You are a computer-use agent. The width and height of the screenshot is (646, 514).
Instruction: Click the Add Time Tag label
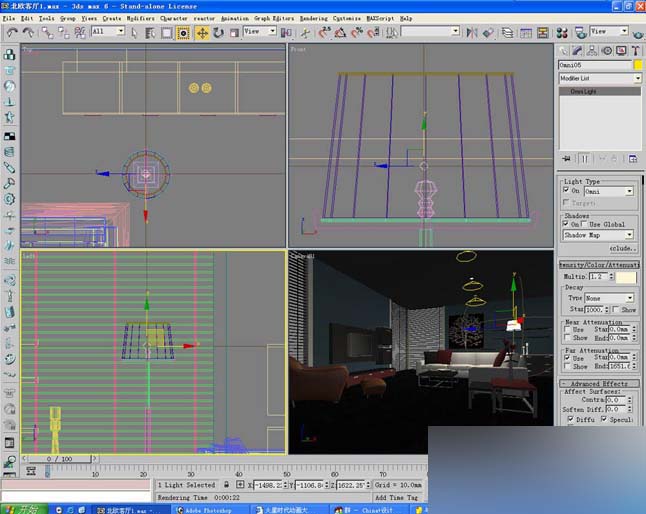click(396, 497)
